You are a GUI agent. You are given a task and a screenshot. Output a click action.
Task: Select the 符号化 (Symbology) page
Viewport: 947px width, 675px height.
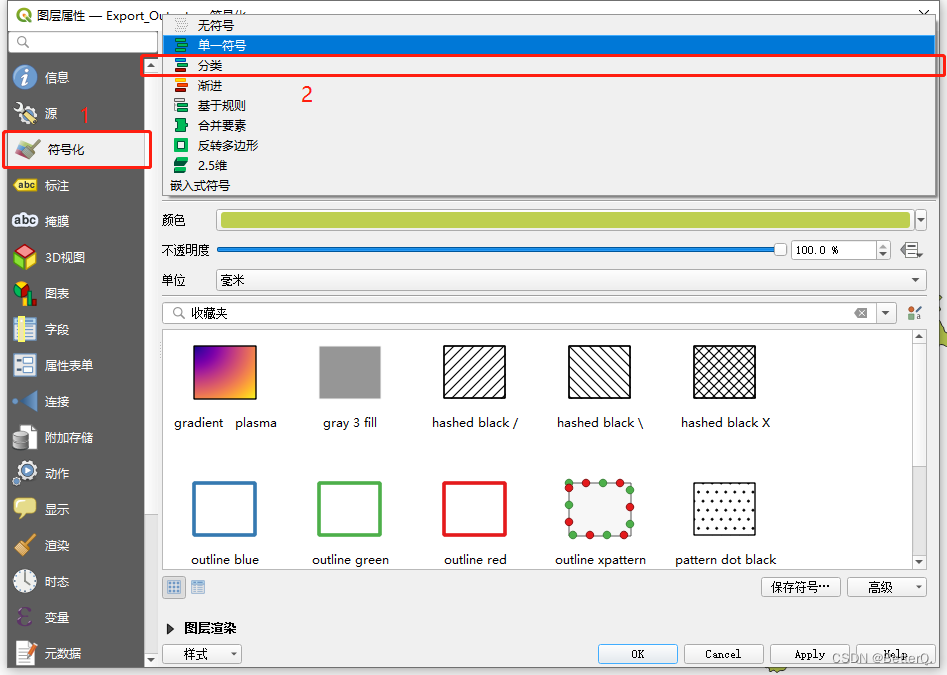pos(75,149)
